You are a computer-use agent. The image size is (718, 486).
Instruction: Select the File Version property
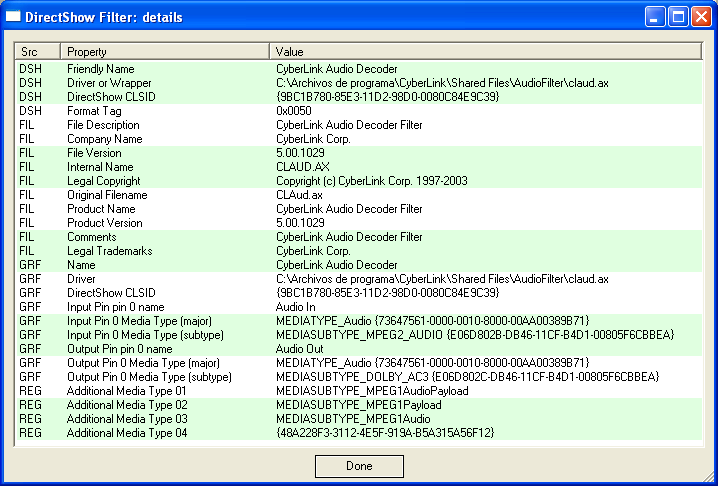click(x=94, y=153)
